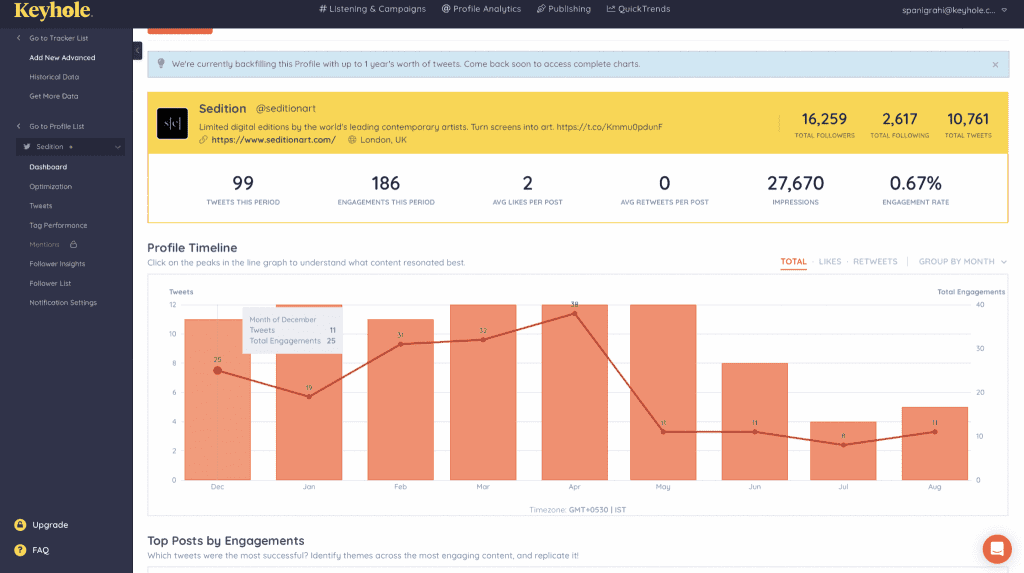Click the 2,617 total following stat

point(899,124)
